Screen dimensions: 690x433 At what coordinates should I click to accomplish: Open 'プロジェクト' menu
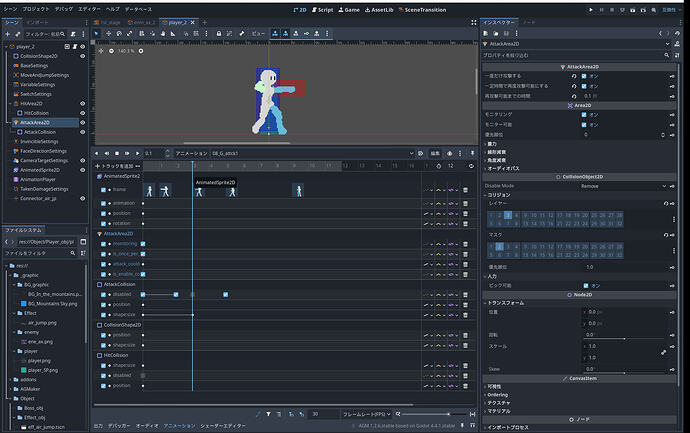coord(36,9)
